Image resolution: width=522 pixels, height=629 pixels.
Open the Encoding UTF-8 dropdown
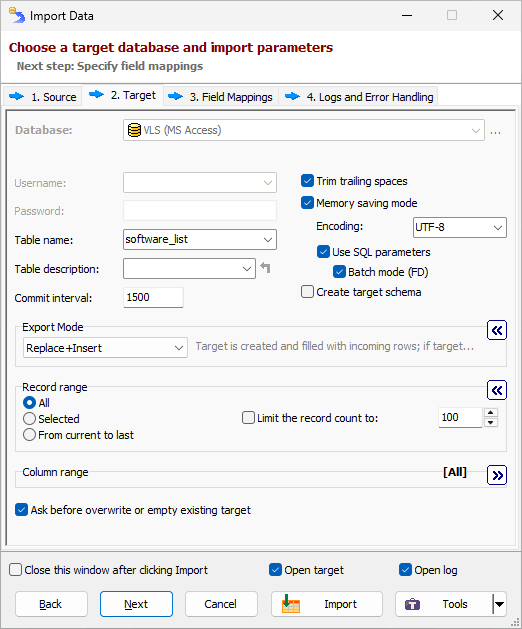pos(498,227)
